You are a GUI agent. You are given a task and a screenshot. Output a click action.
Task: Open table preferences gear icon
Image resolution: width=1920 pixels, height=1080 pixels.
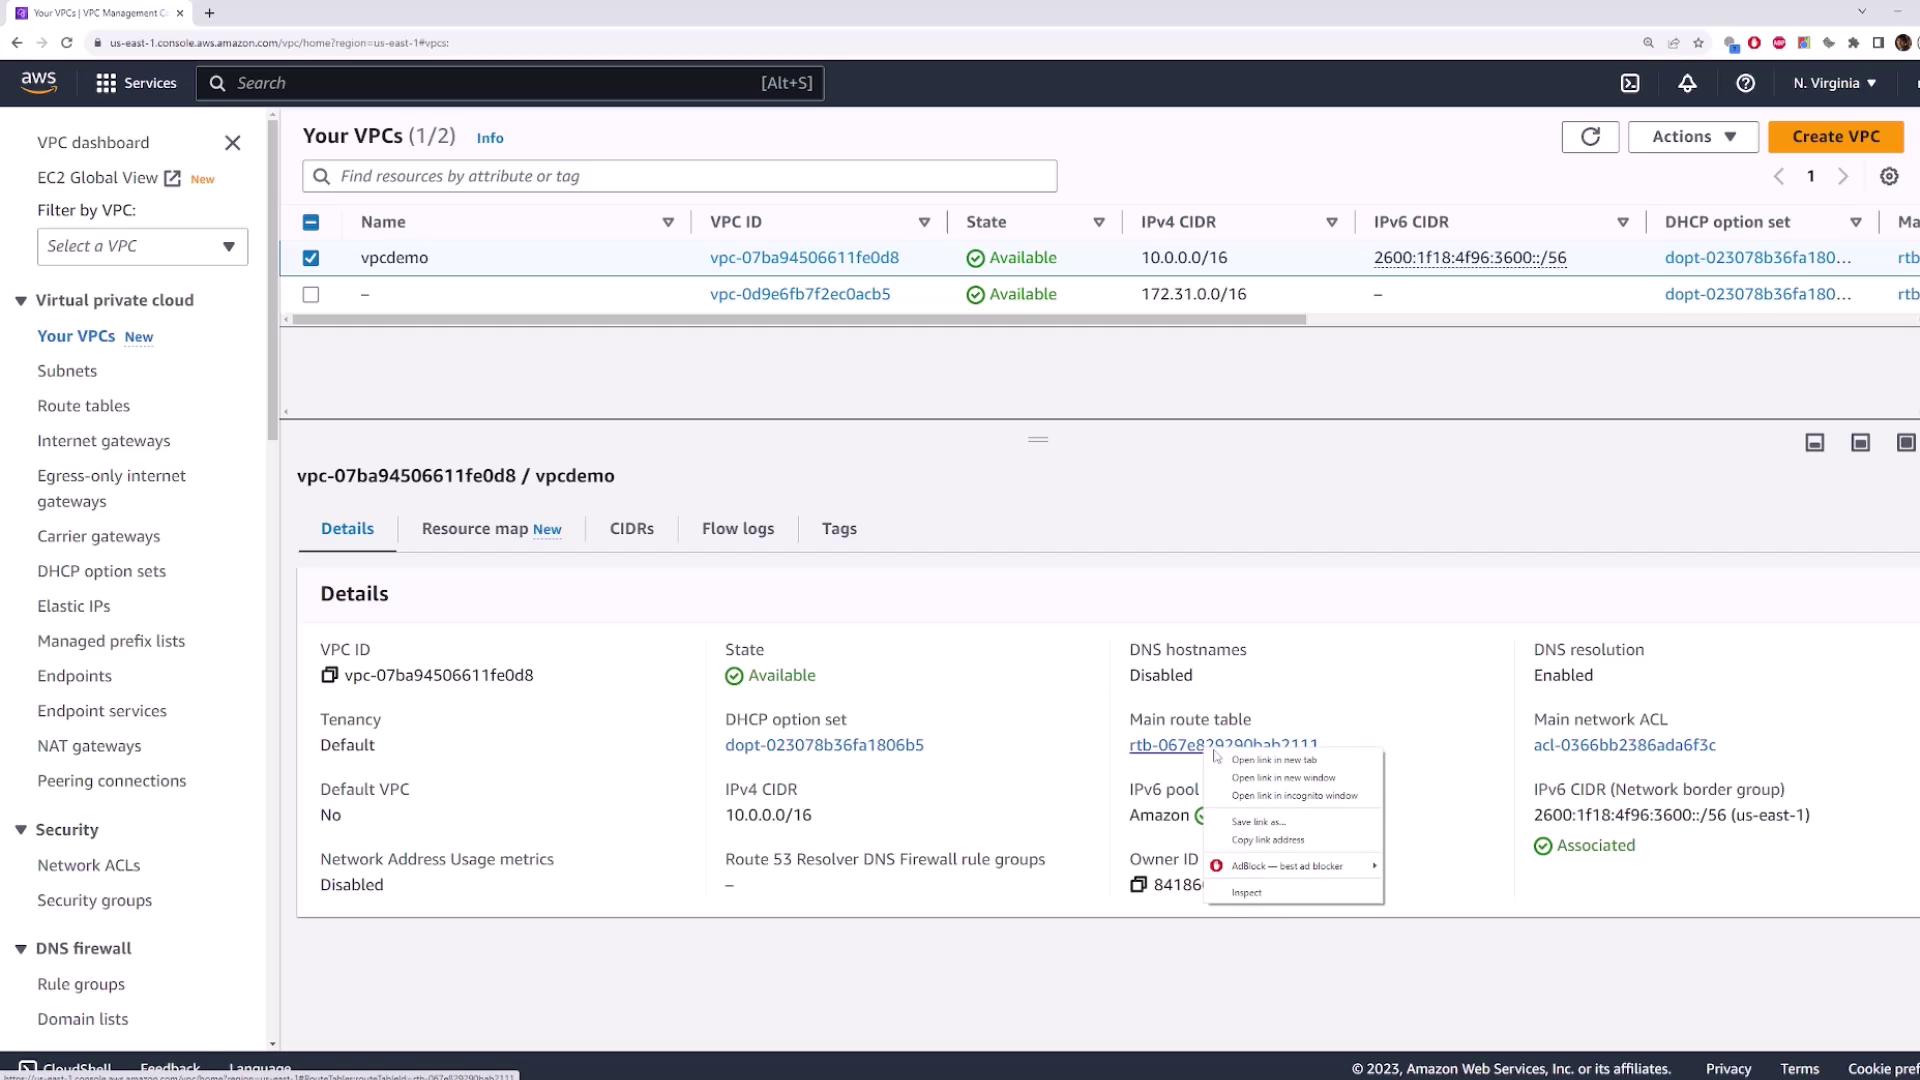coord(1889,176)
